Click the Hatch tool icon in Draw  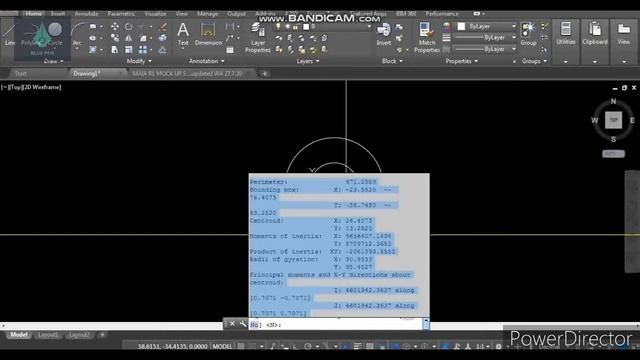coord(93,50)
